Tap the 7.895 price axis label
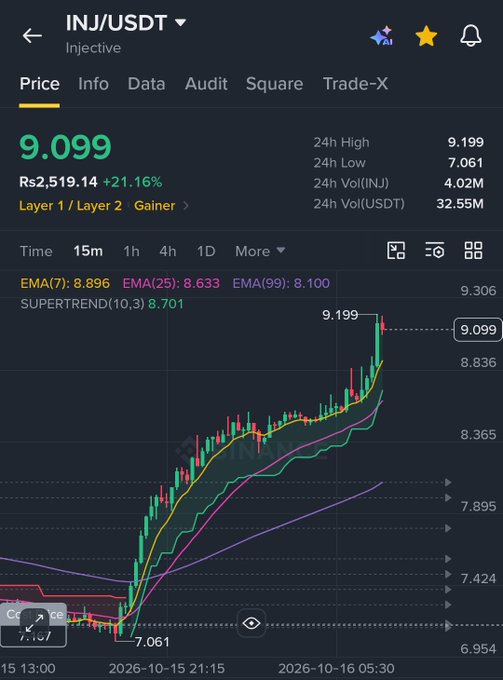The image size is (503, 680). tap(478, 506)
